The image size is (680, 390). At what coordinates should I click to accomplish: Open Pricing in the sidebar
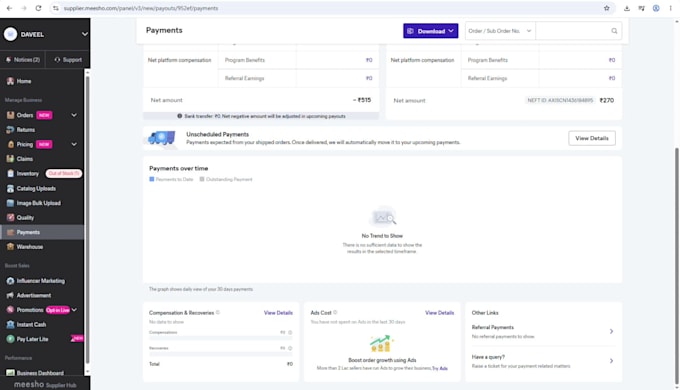25,144
